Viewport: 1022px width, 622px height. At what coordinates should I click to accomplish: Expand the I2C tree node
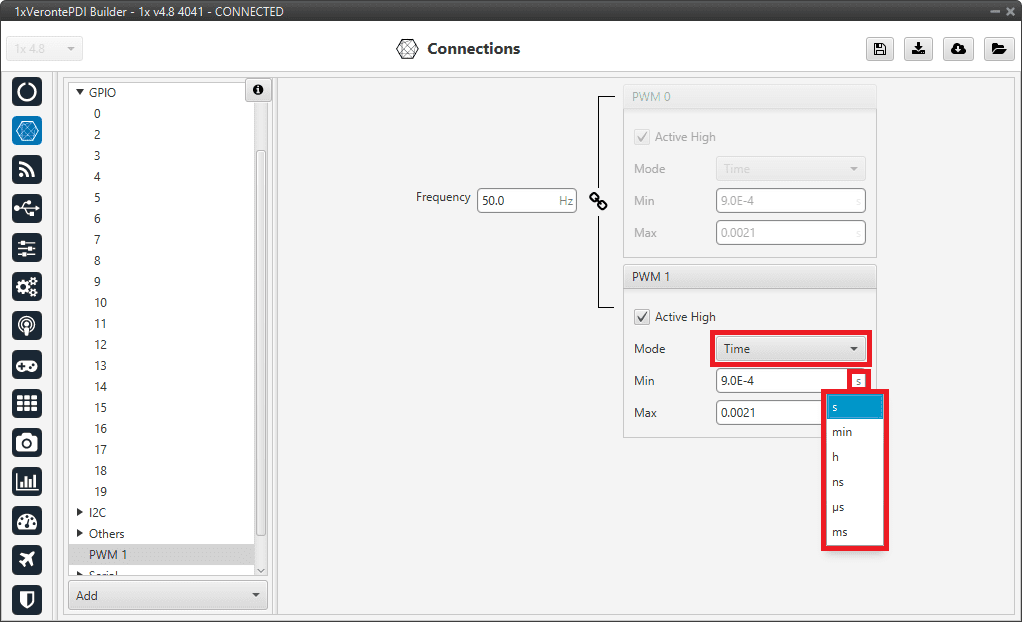(80, 512)
